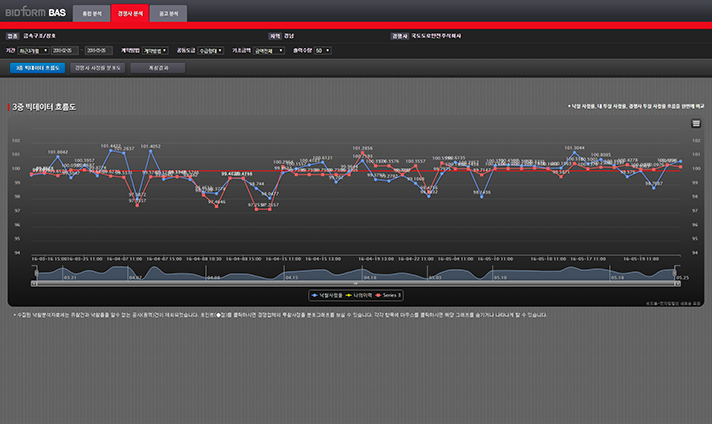Click the 03.21 marker in navigator
712x424 pixels.
pyautogui.click(x=70, y=277)
